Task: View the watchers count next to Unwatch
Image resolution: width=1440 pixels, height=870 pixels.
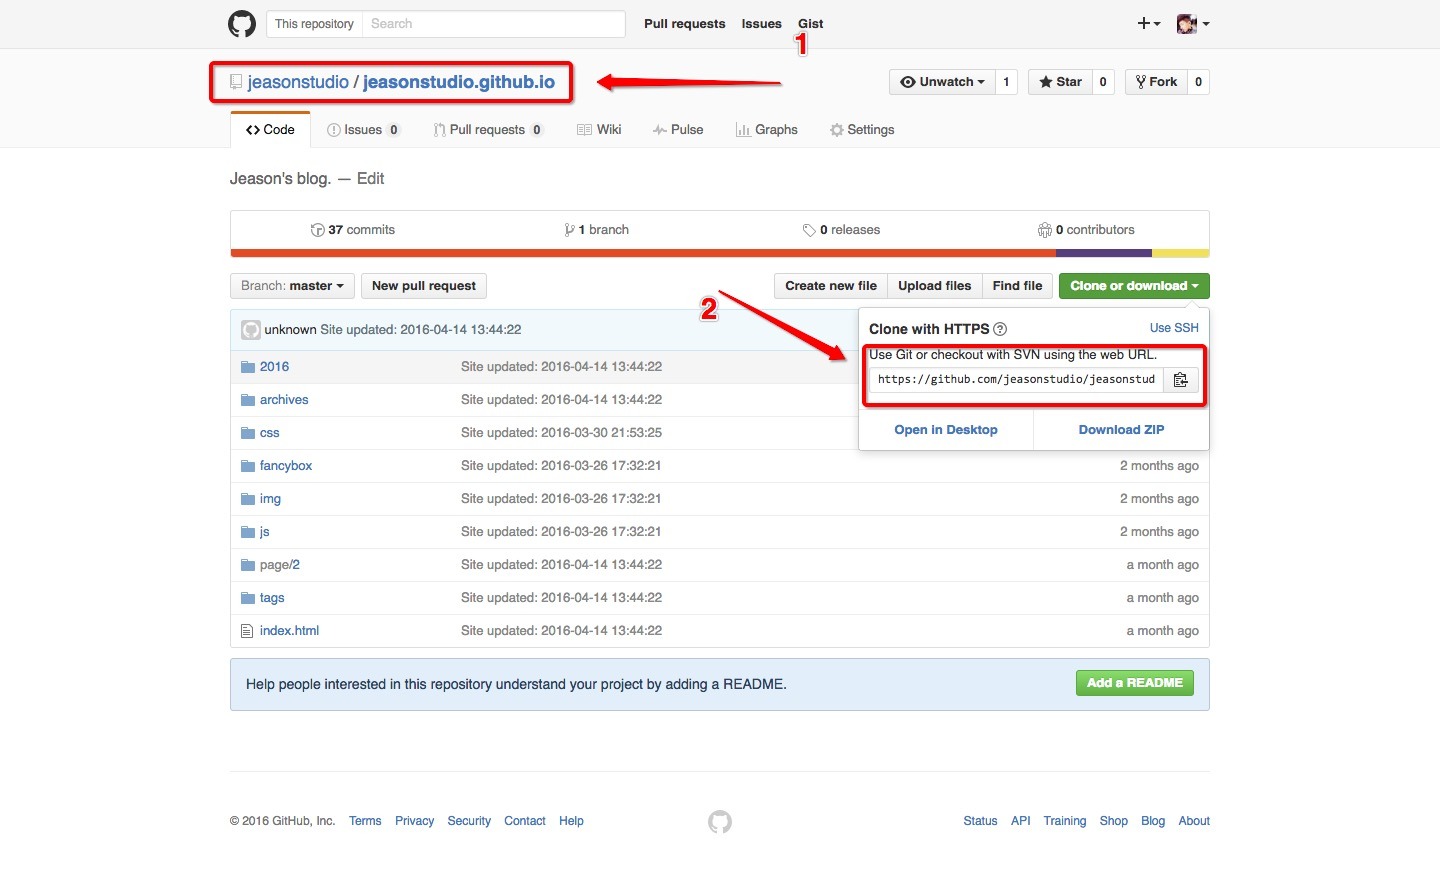Action: coord(1006,82)
